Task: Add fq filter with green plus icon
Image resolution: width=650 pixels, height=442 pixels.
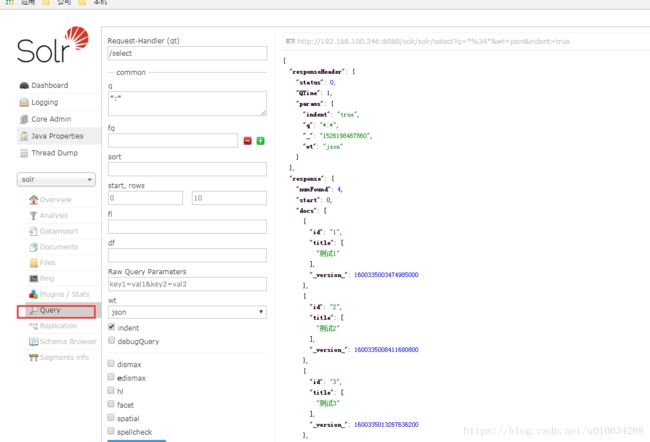Action: point(260,141)
